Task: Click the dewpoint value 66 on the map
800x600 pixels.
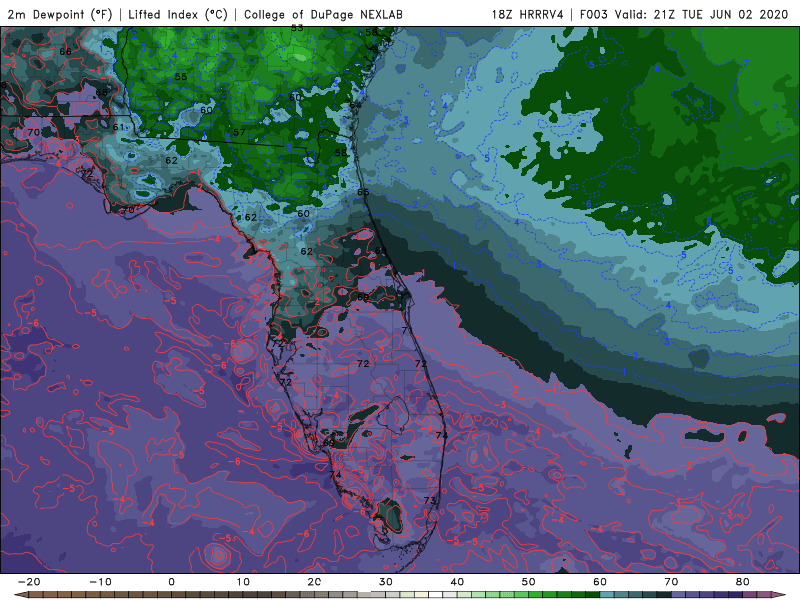Action: pyautogui.click(x=65, y=52)
